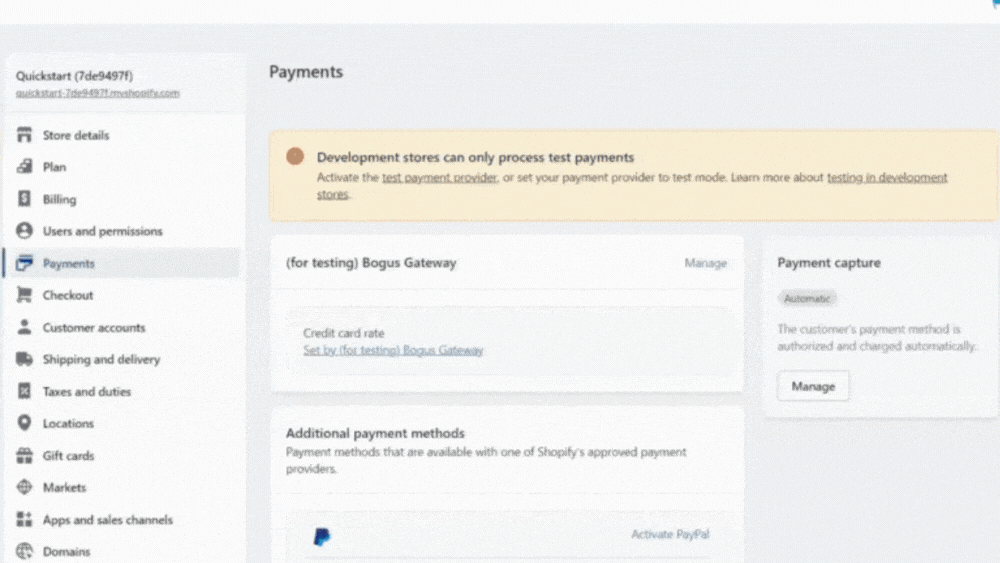Select the Shipping and delivery truck icon
1000x563 pixels.
pos(24,359)
